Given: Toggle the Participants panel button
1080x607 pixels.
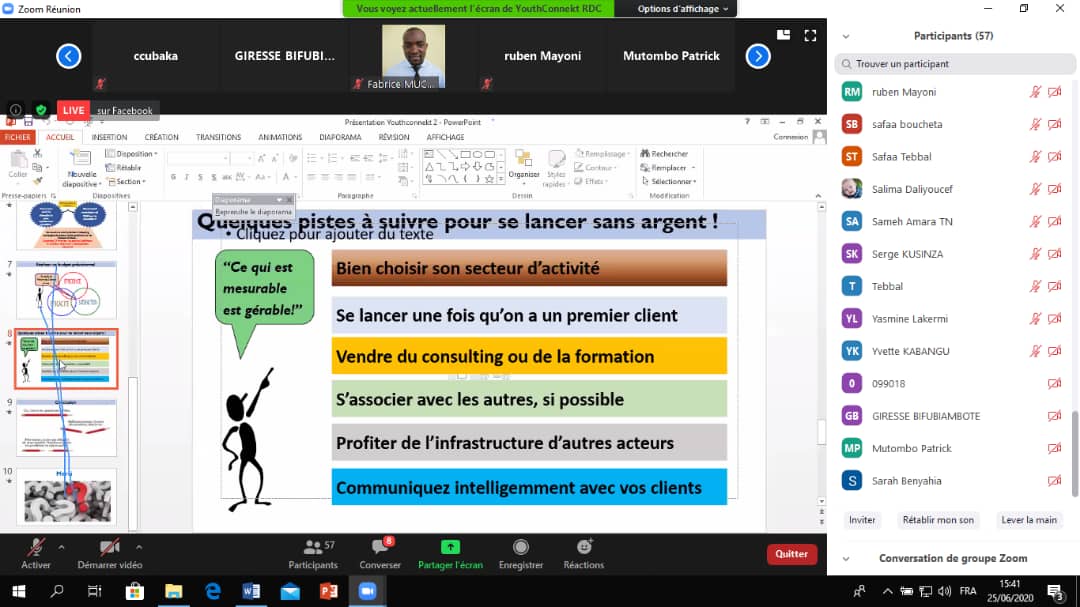Looking at the screenshot, I should click(x=313, y=553).
